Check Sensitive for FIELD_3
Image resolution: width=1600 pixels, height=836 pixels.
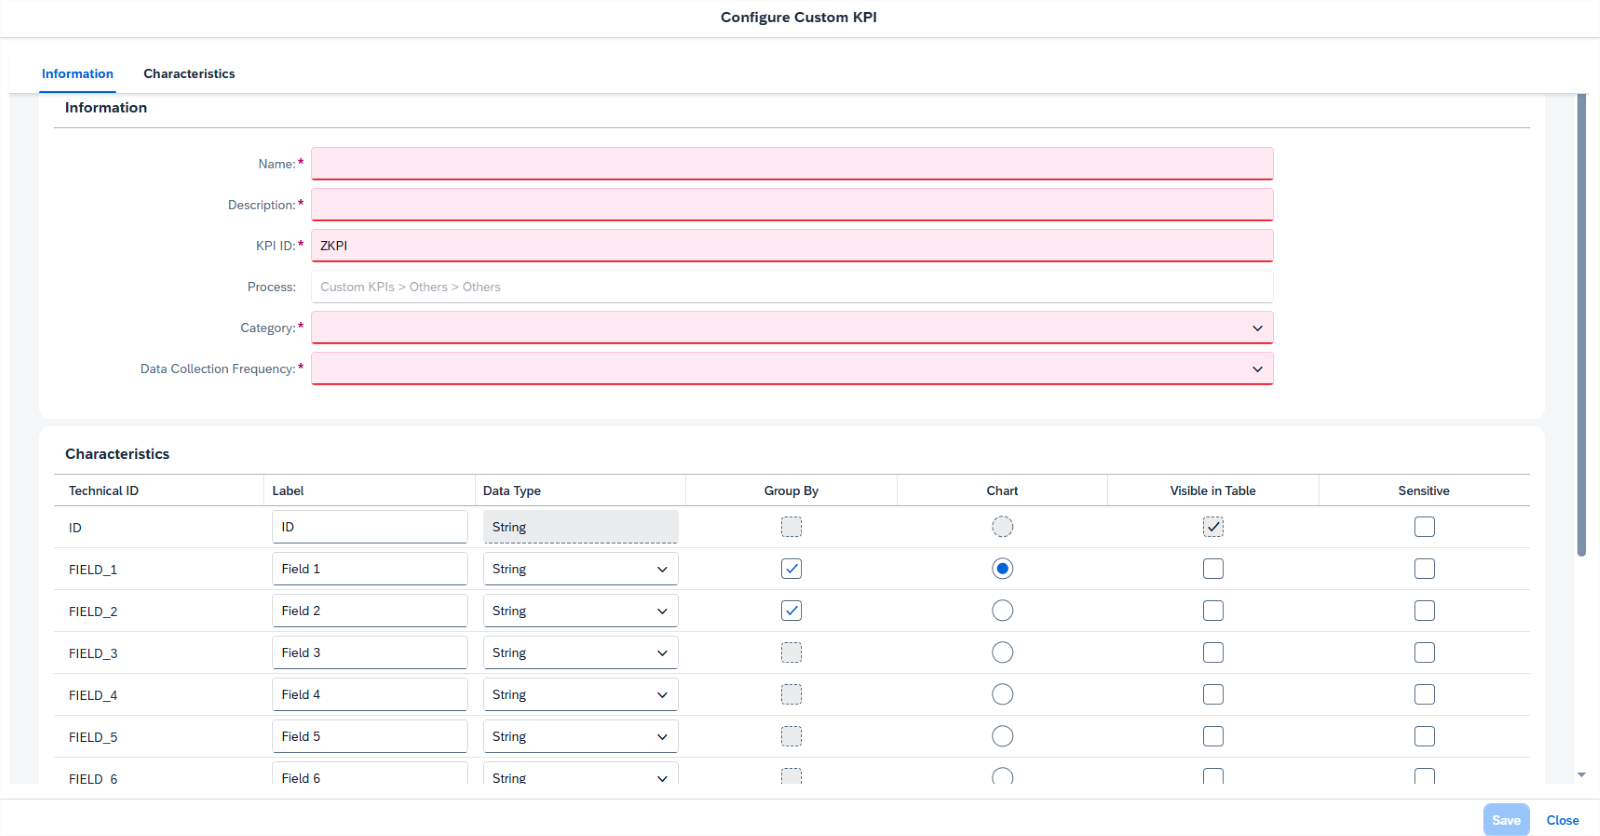click(1424, 653)
